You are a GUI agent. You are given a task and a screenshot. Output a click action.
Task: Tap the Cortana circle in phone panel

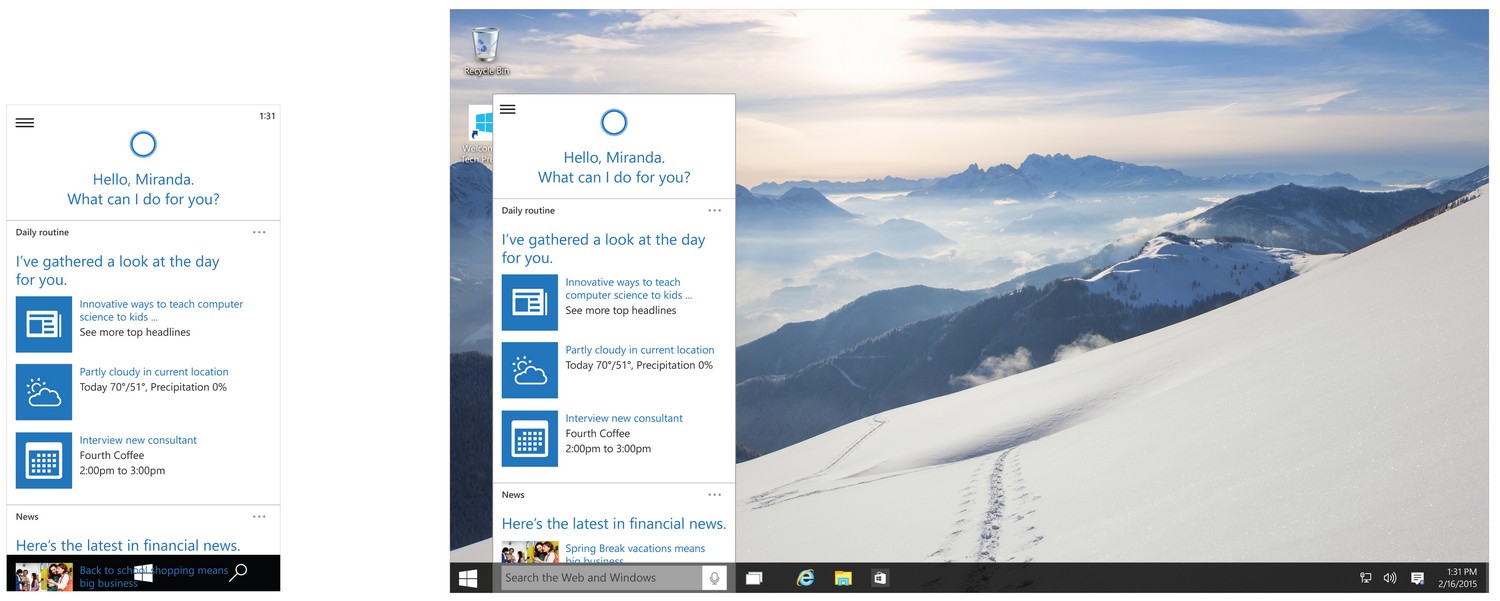pos(143,144)
